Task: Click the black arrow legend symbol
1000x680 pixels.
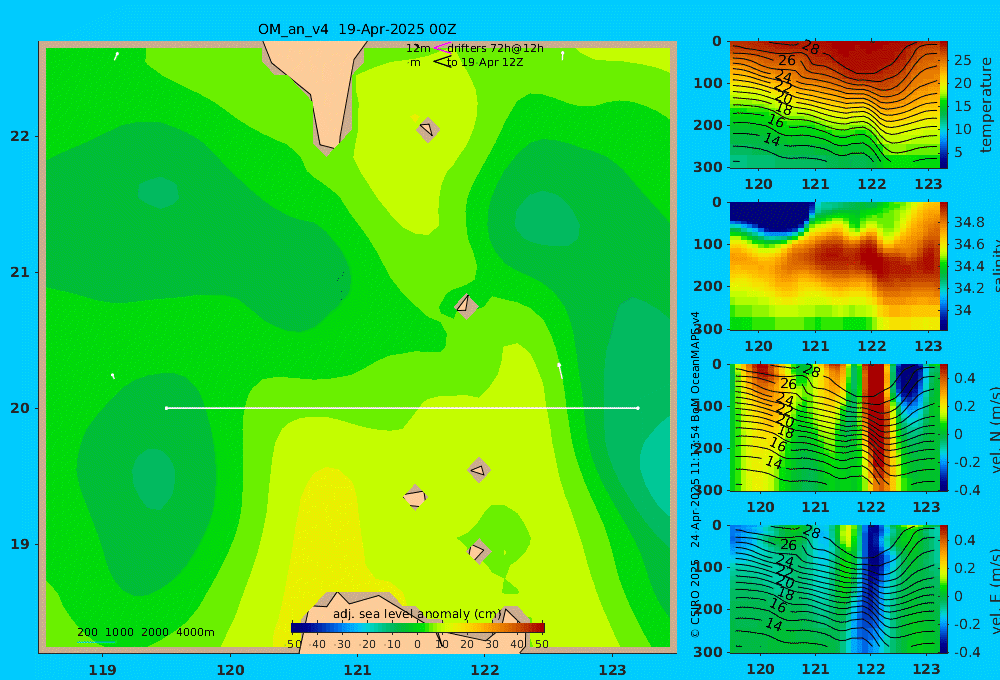Action: click(442, 62)
